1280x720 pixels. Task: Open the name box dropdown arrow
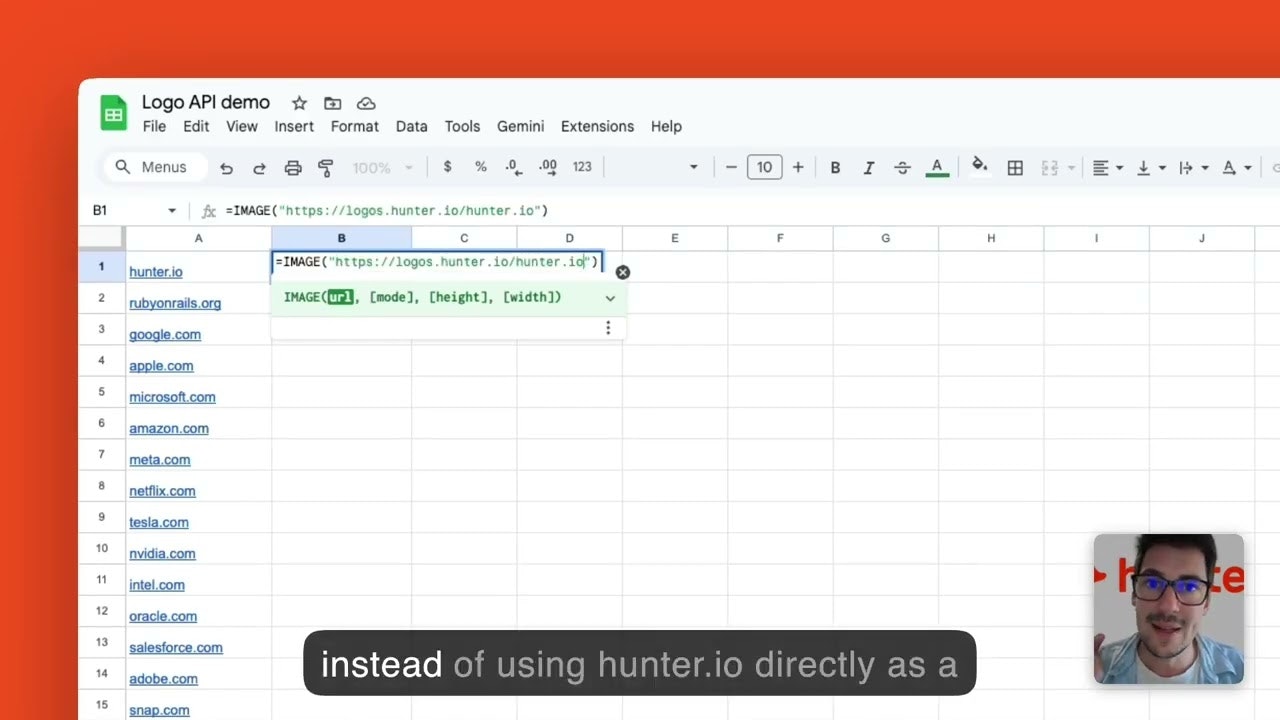click(172, 211)
